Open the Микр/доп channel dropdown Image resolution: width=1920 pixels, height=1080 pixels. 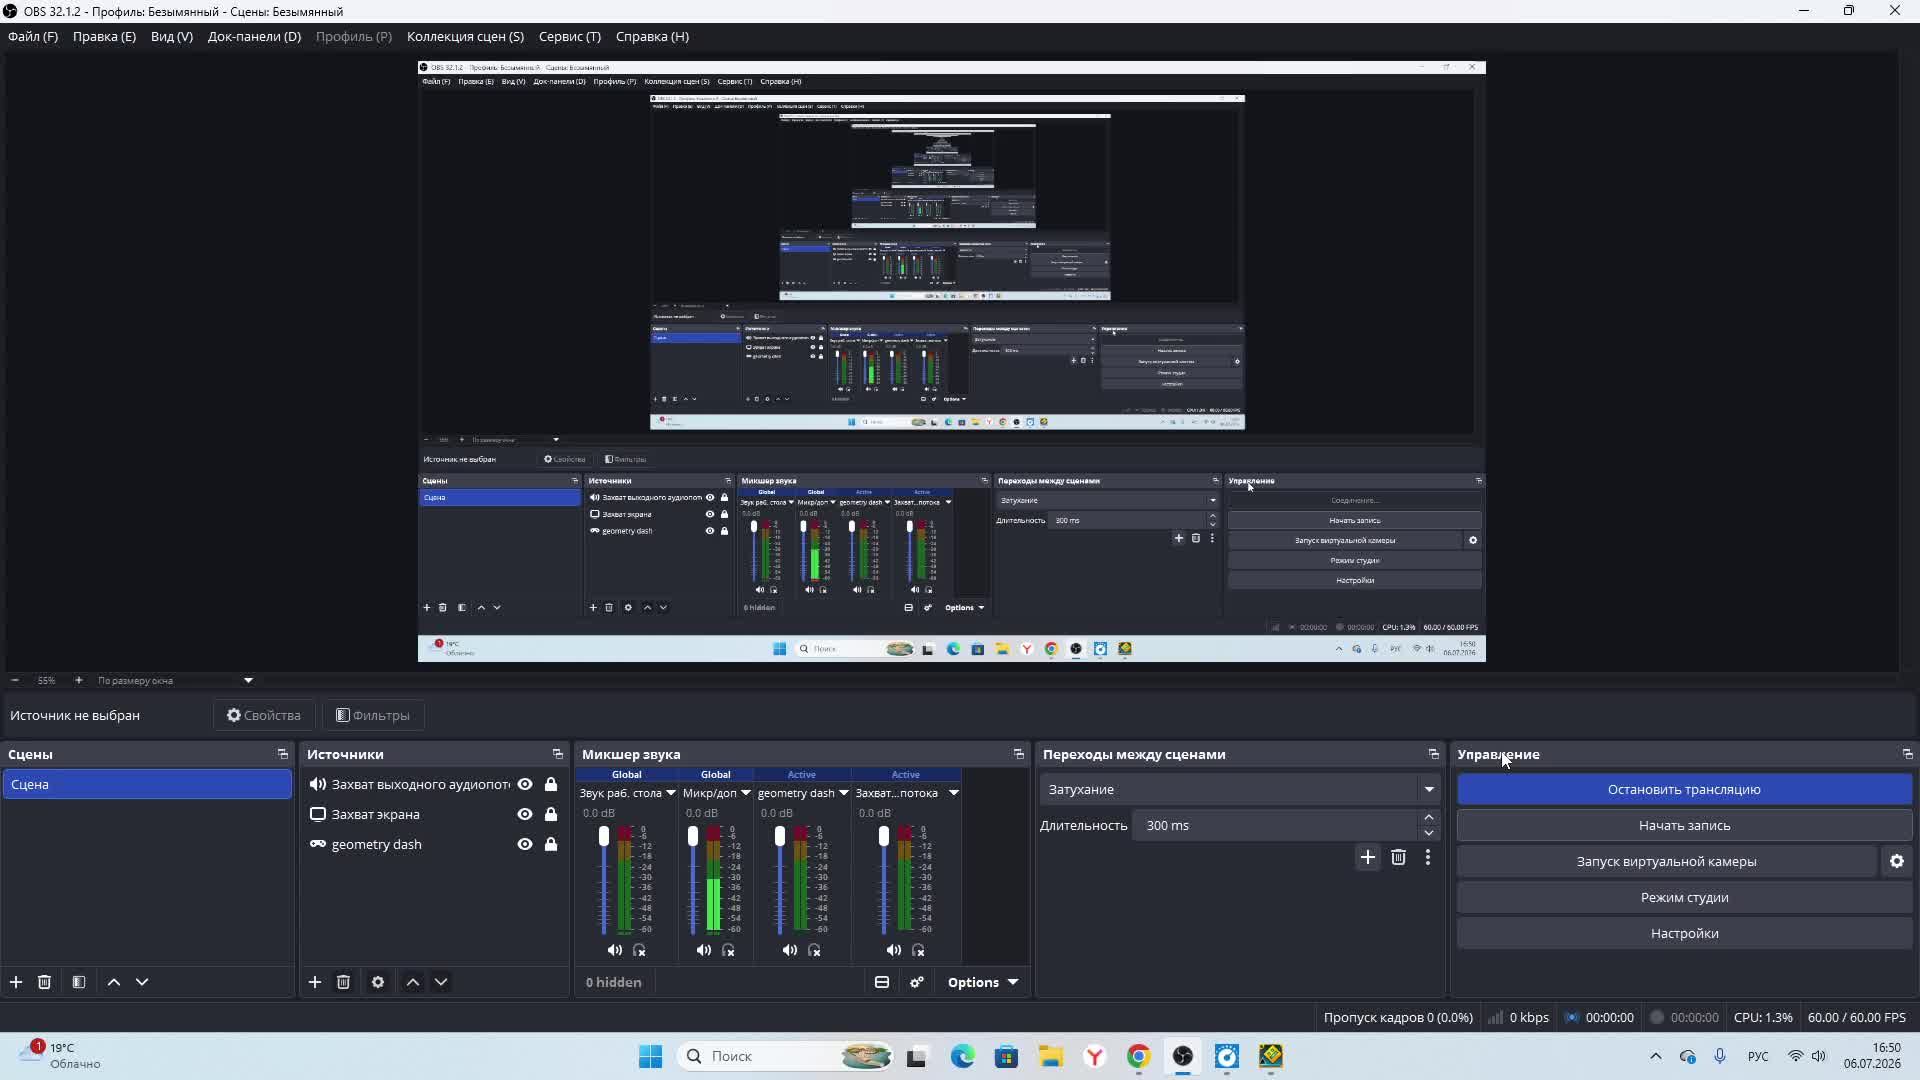[746, 793]
